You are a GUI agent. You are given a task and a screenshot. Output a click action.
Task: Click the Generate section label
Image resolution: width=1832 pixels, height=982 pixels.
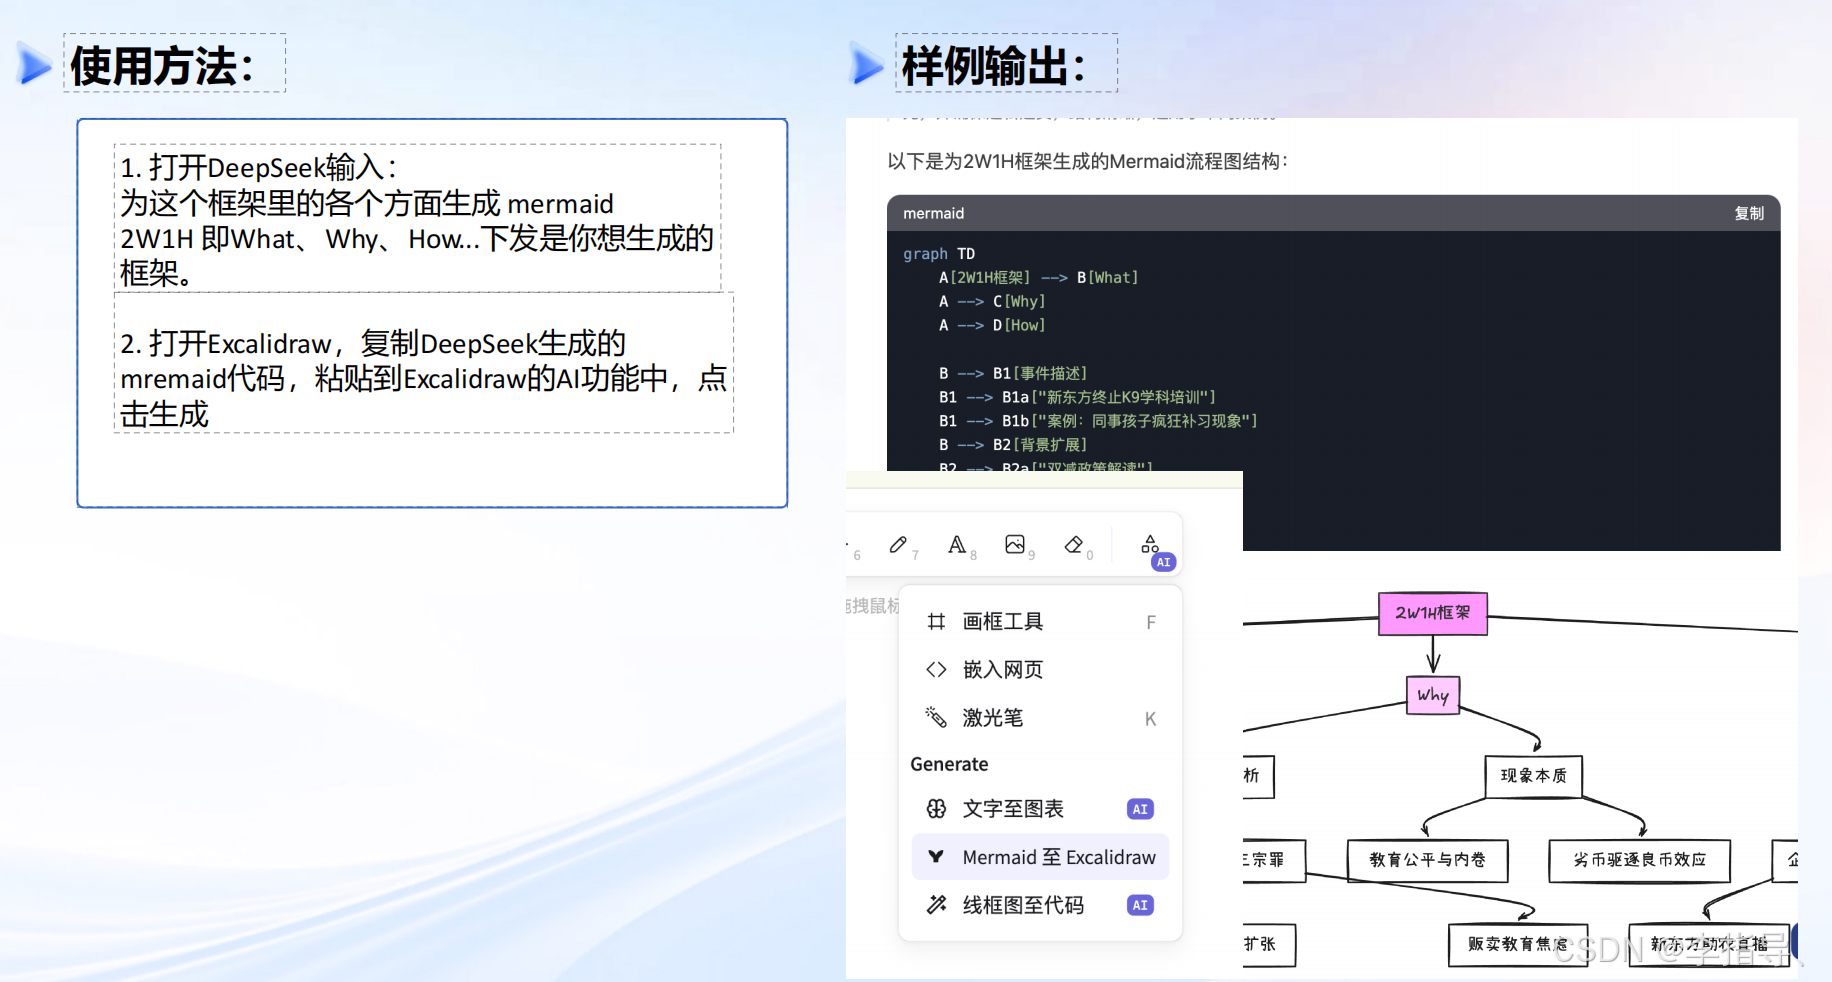[x=949, y=764]
